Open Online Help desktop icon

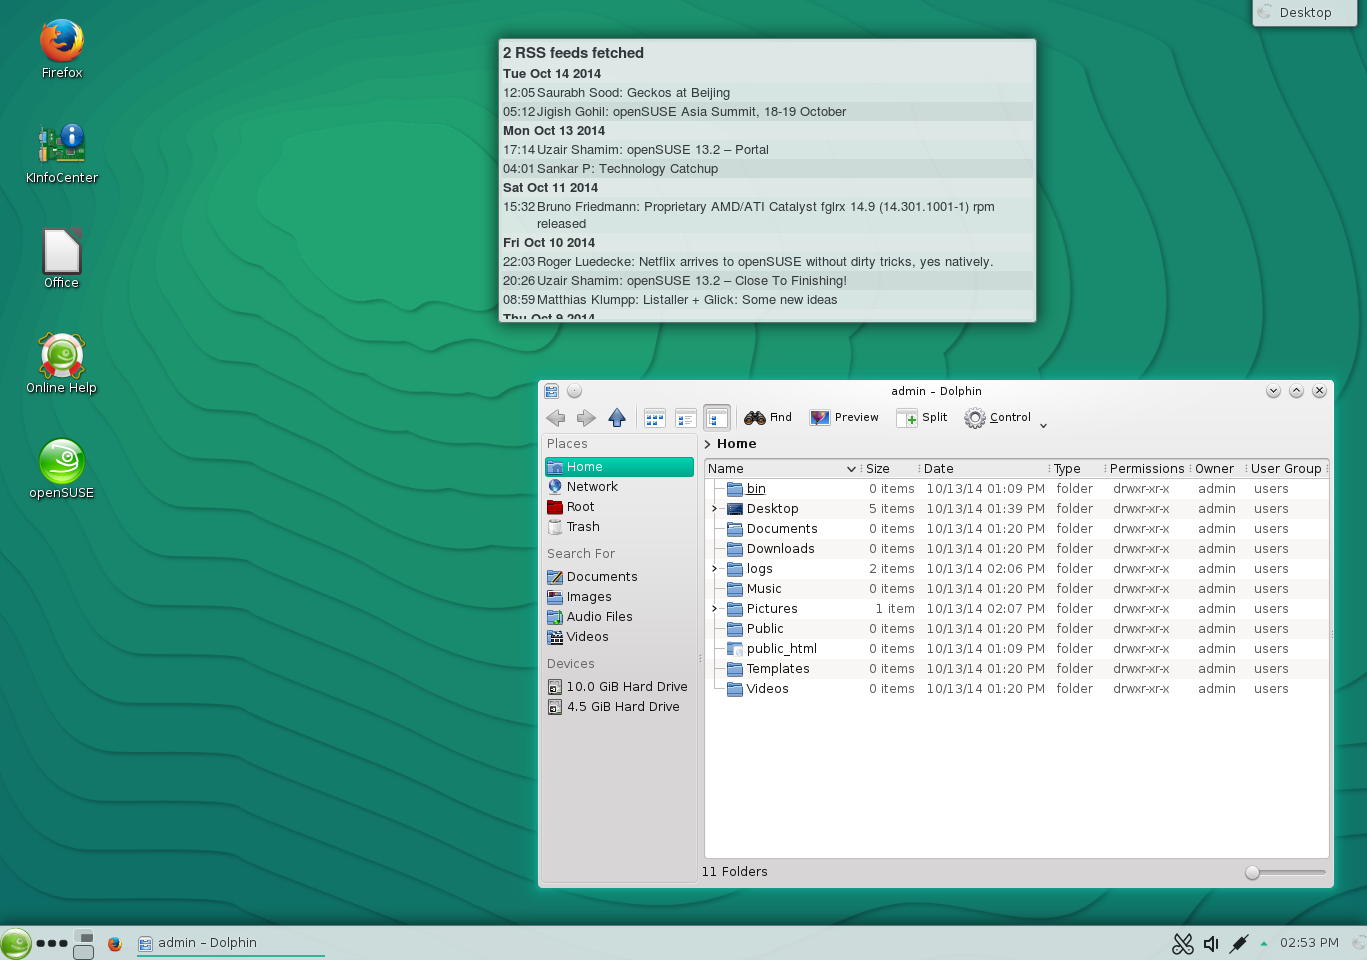62,364
